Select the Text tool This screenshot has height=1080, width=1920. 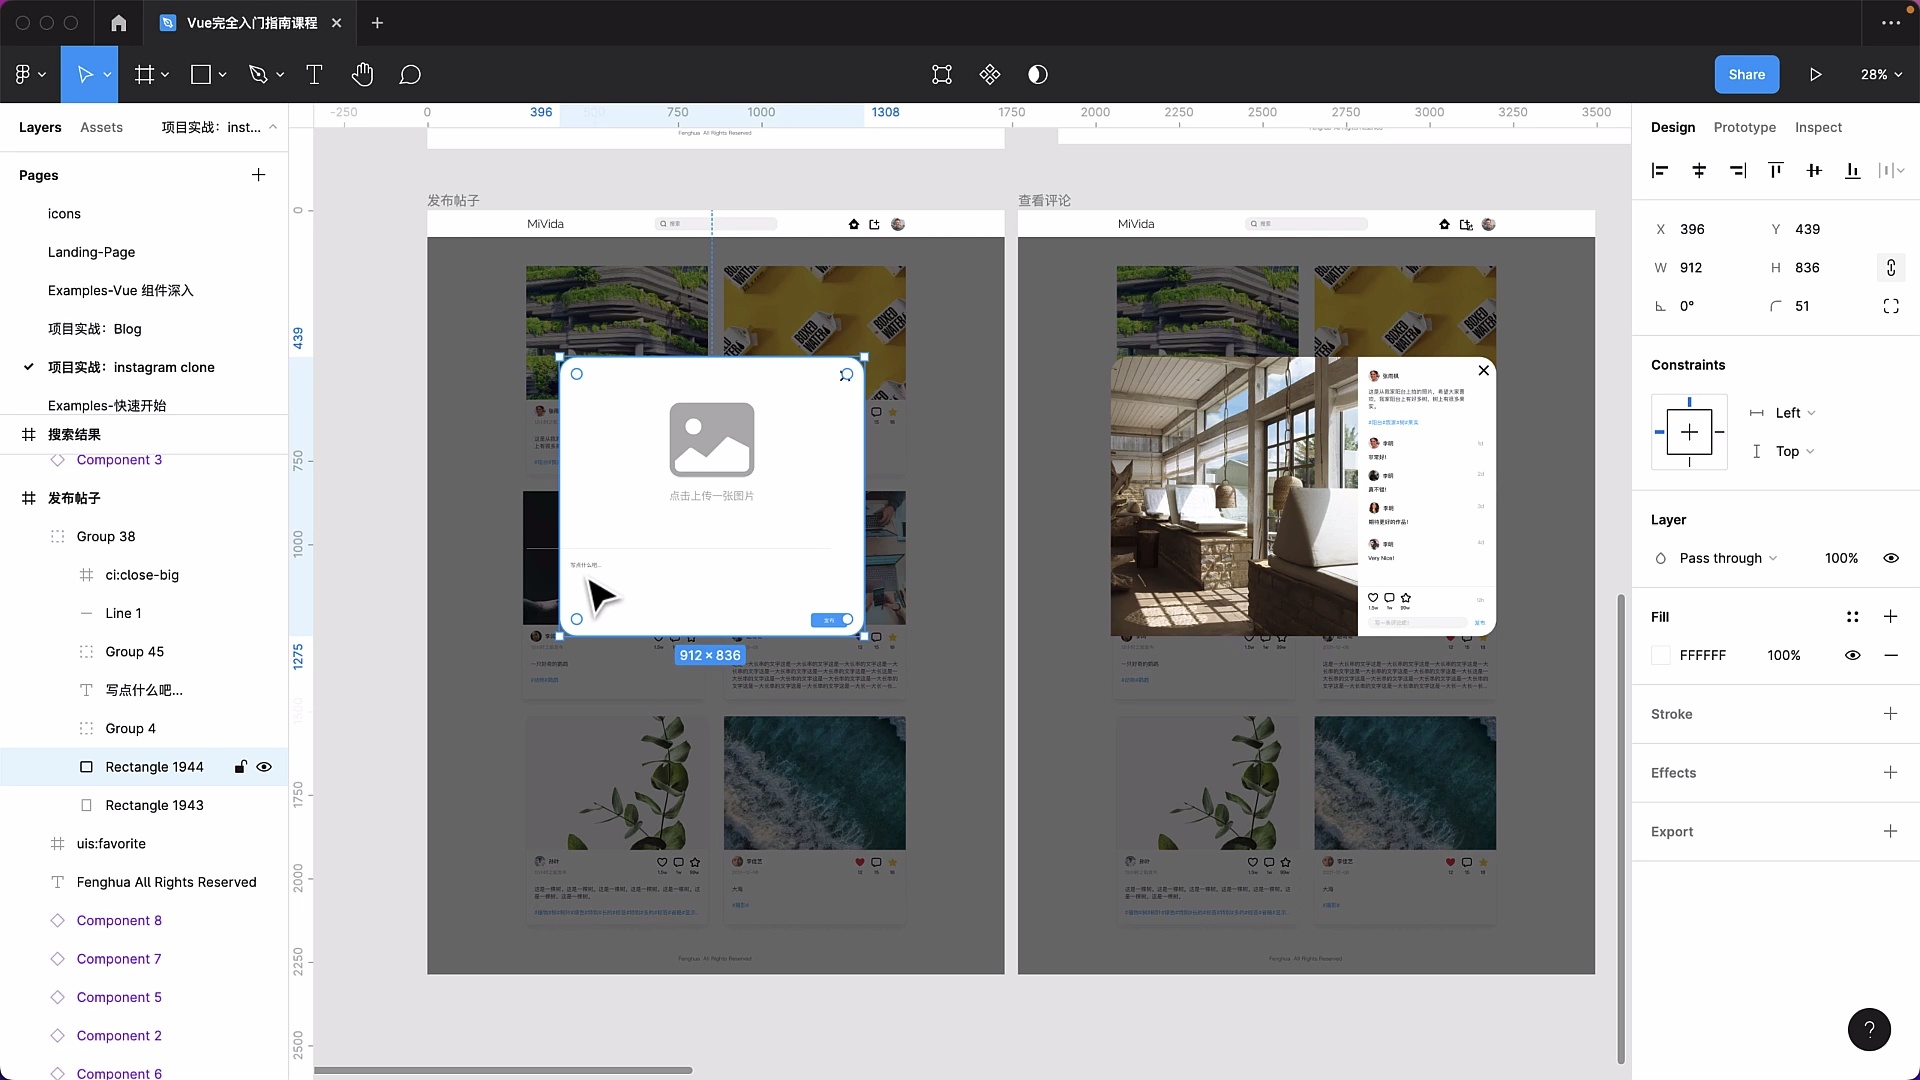314,75
